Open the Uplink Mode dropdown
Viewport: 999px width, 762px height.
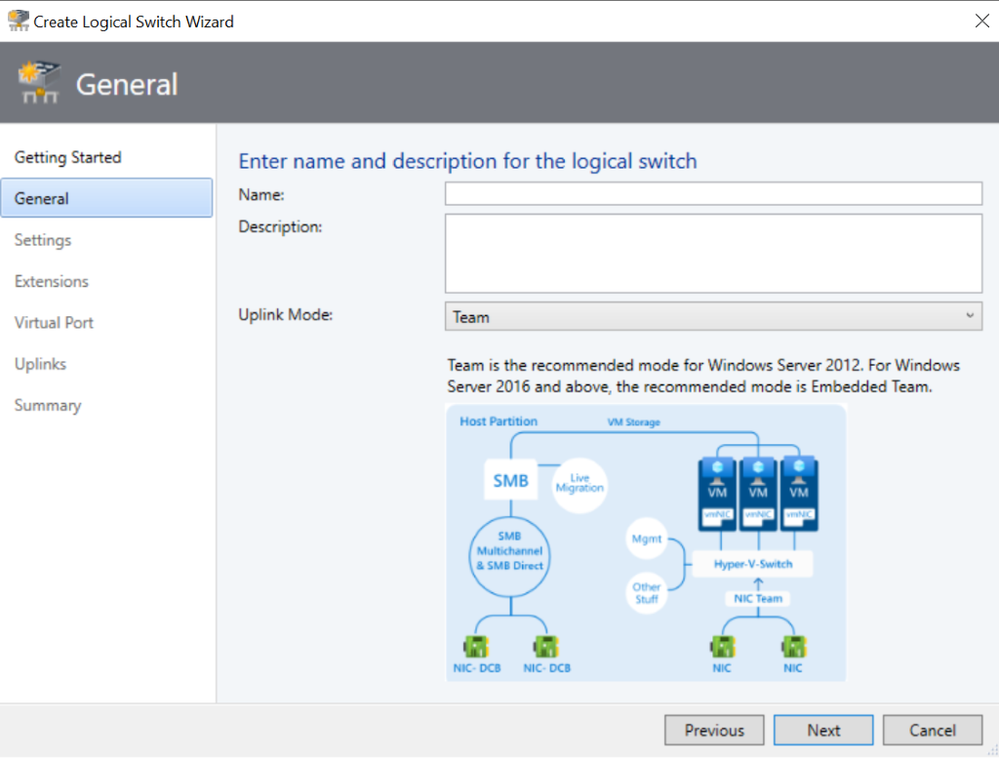(713, 317)
